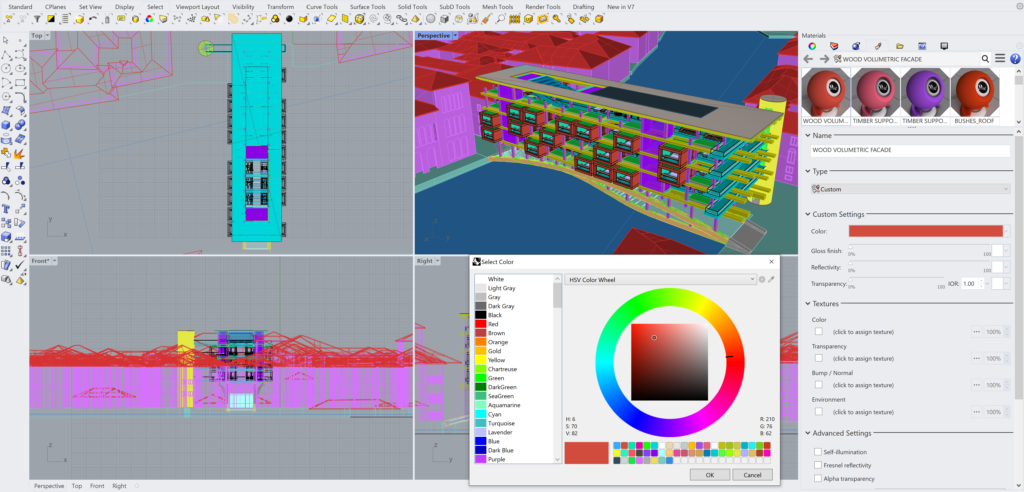Click to assign Bump / Normal texture
Viewport: 1024px width, 492px height.
(863, 385)
